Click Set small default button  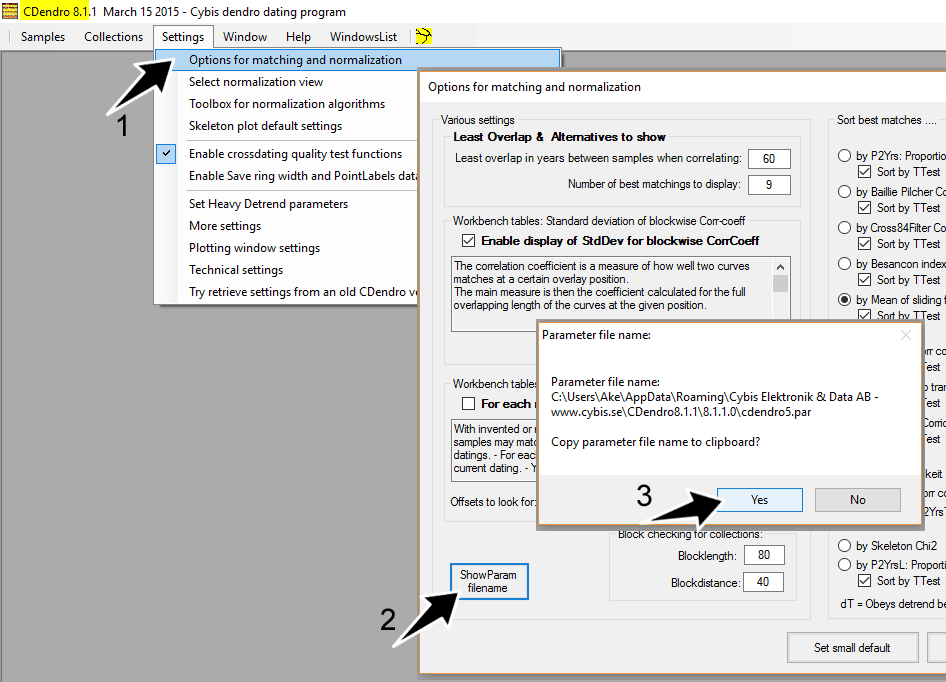[852, 648]
